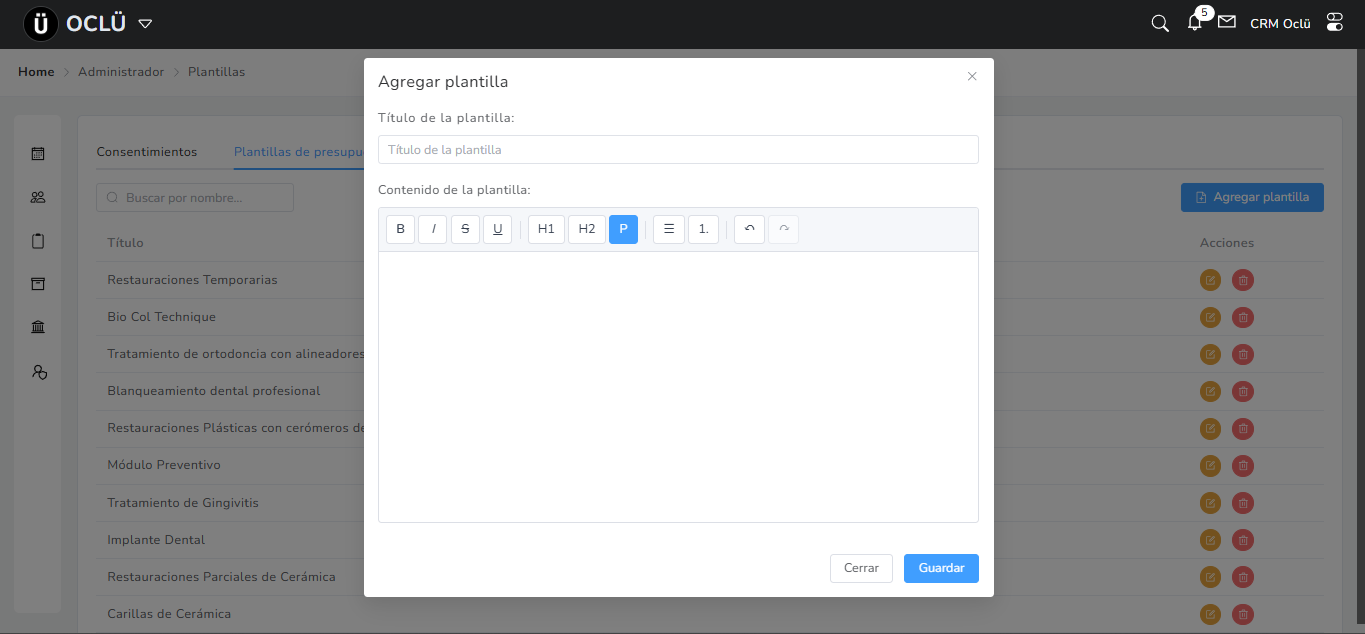Select the Implante Dental row text
Screen dimensions: 1365x634
(x=156, y=540)
